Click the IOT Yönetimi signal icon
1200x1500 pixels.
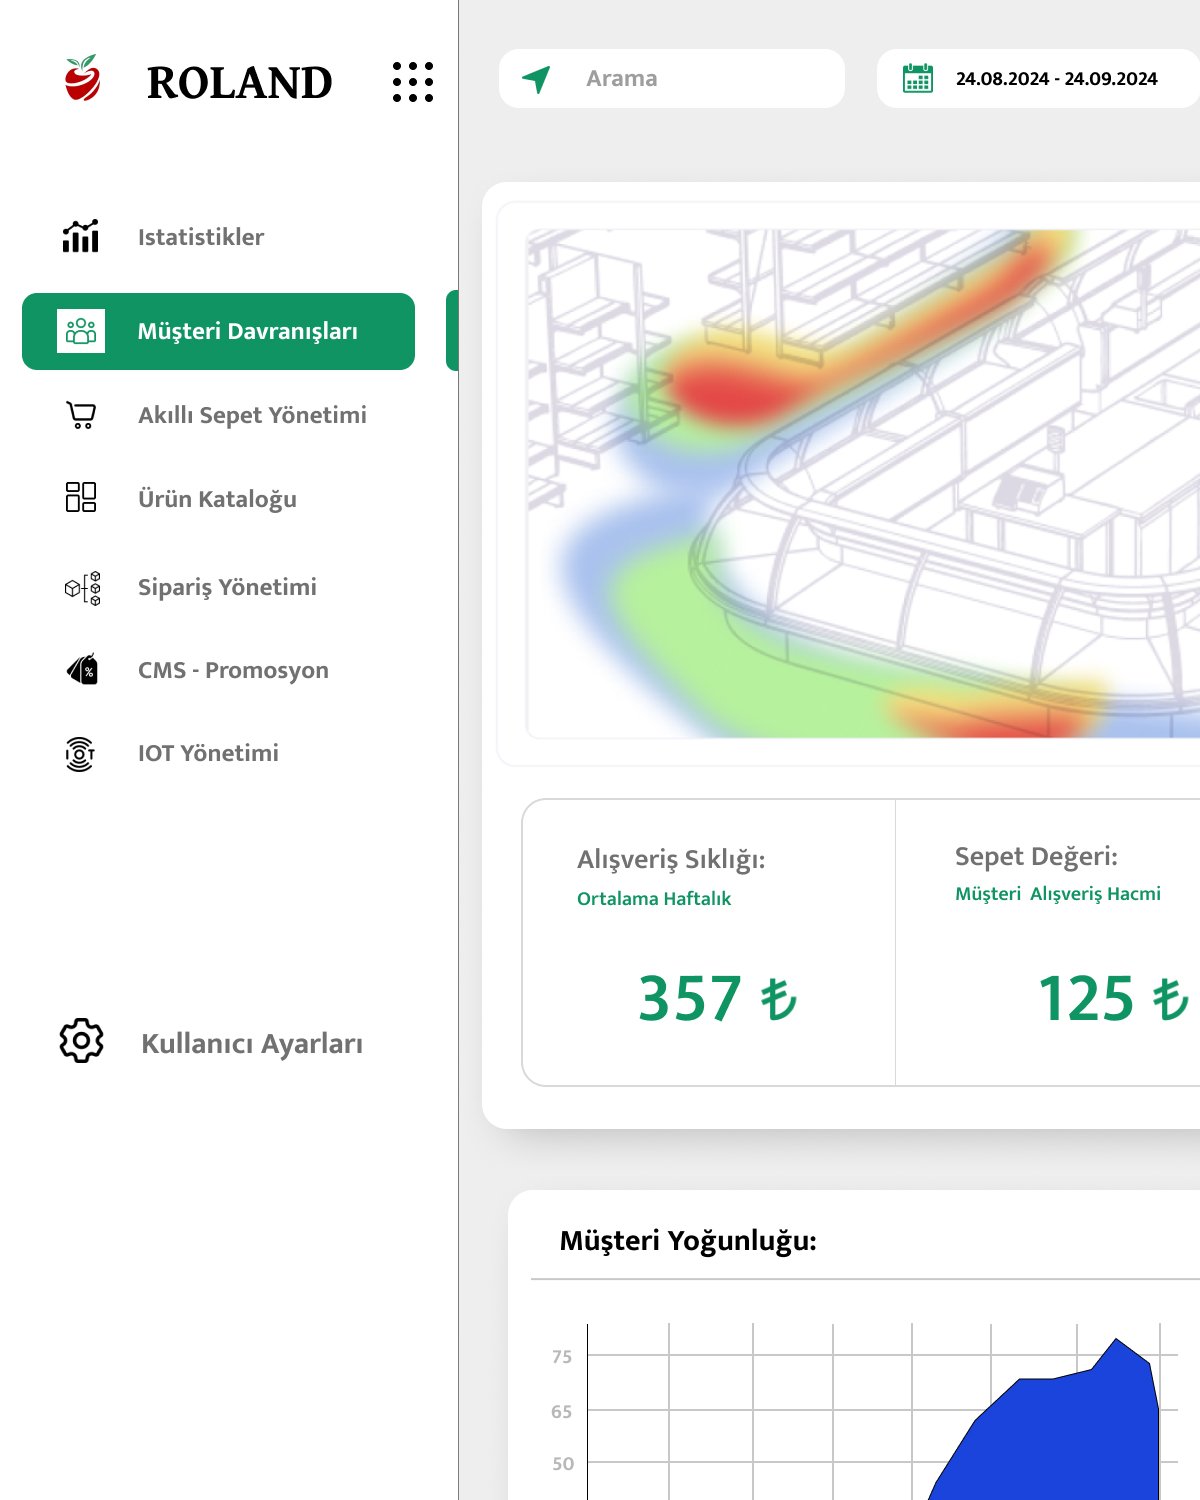click(80, 753)
